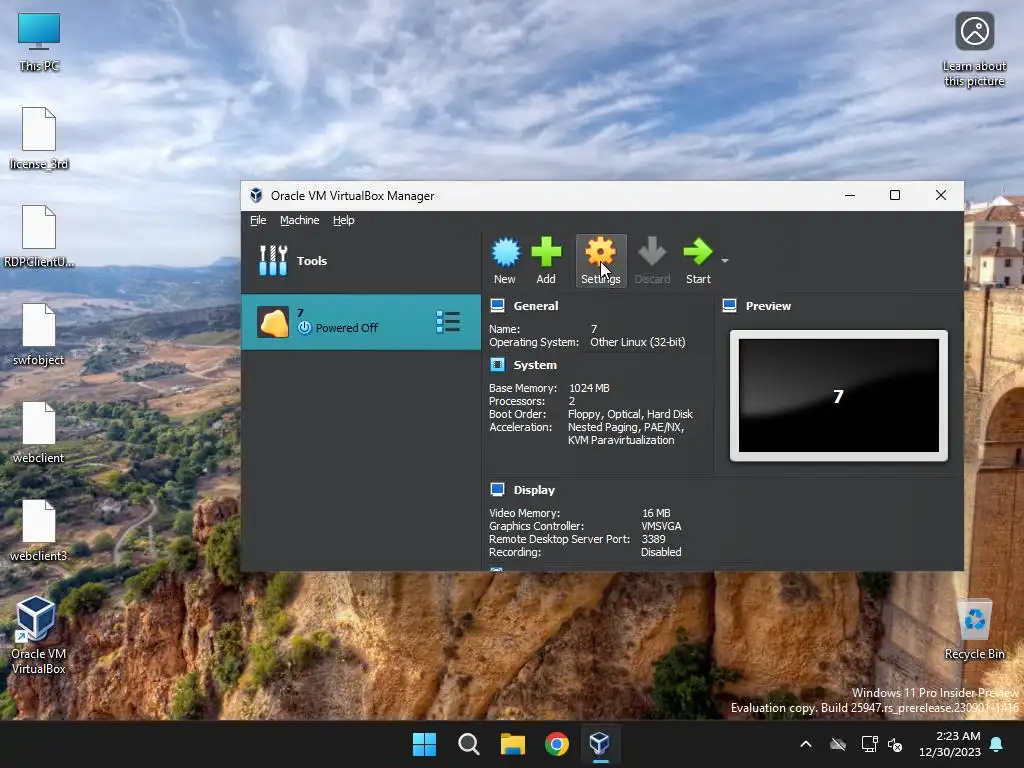1024x768 pixels.
Task: Open taskbar Search
Action: 469,744
